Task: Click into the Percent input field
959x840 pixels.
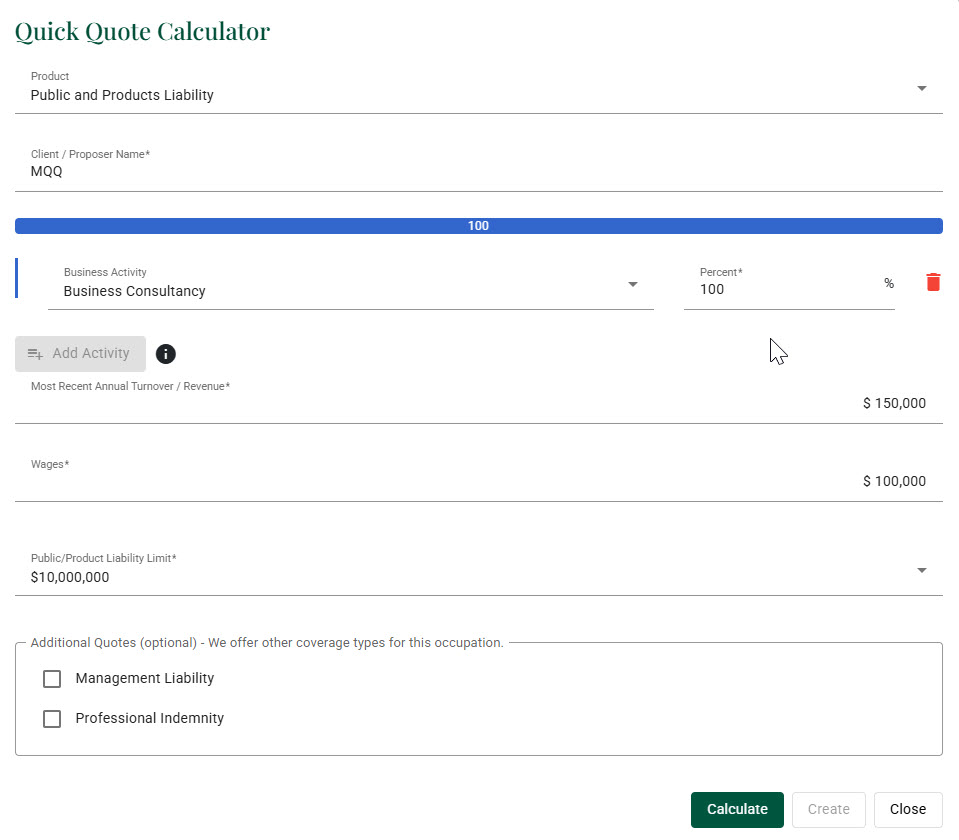Action: 780,290
